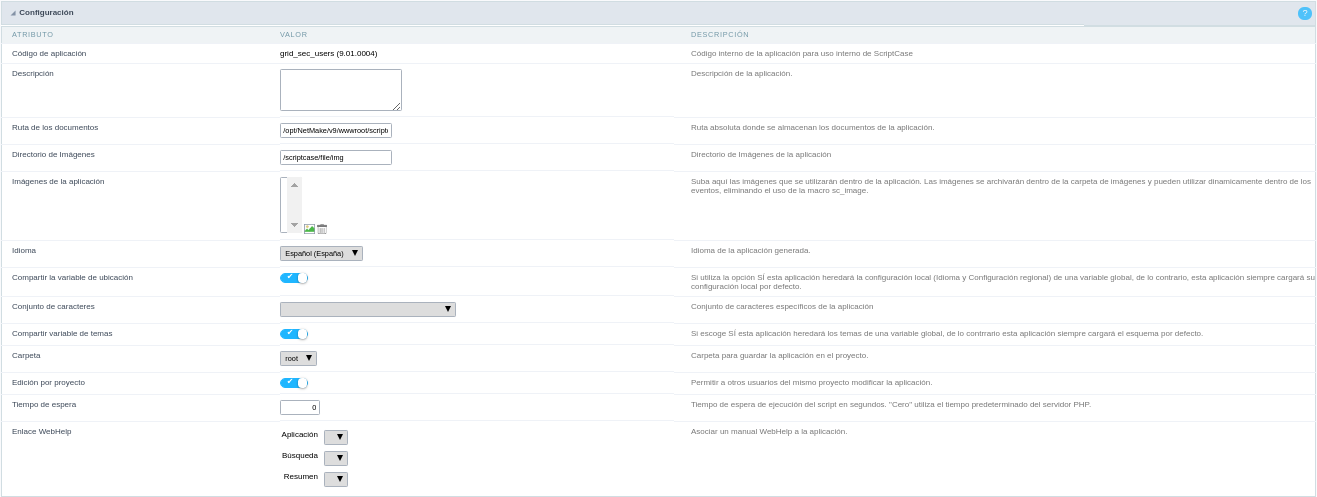Open the Carpeta dropdown set to root
This screenshot has height=497, width=1317.
[298, 358]
